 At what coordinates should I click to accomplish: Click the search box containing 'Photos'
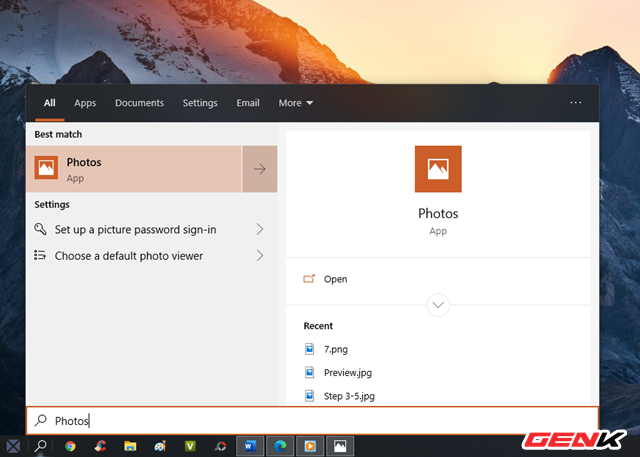coord(310,421)
